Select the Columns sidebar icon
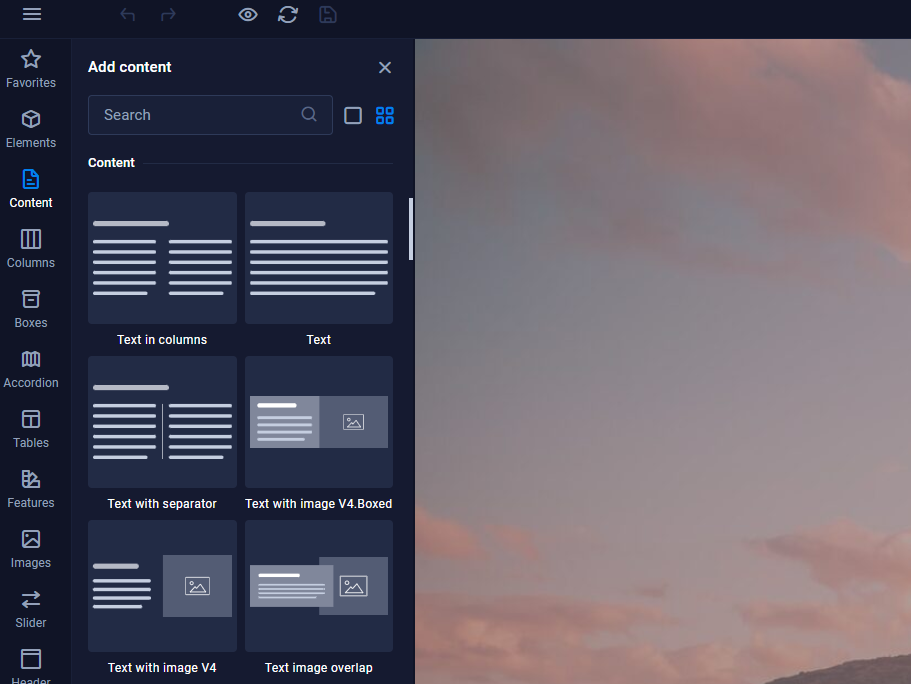The width and height of the screenshot is (911, 684). [31, 249]
